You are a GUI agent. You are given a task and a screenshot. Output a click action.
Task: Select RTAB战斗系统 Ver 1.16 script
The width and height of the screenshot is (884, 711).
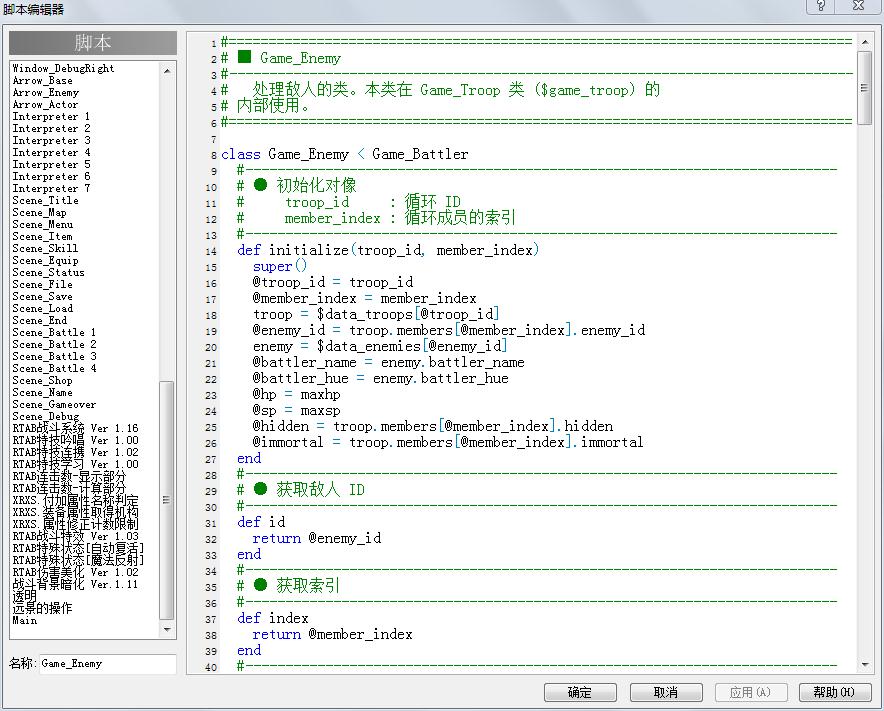pyautogui.click(x=76, y=429)
